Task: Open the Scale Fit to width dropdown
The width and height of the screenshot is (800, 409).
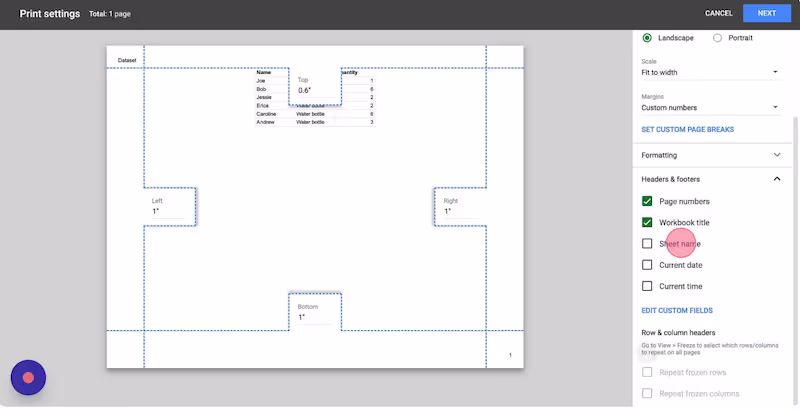Action: click(x=710, y=72)
